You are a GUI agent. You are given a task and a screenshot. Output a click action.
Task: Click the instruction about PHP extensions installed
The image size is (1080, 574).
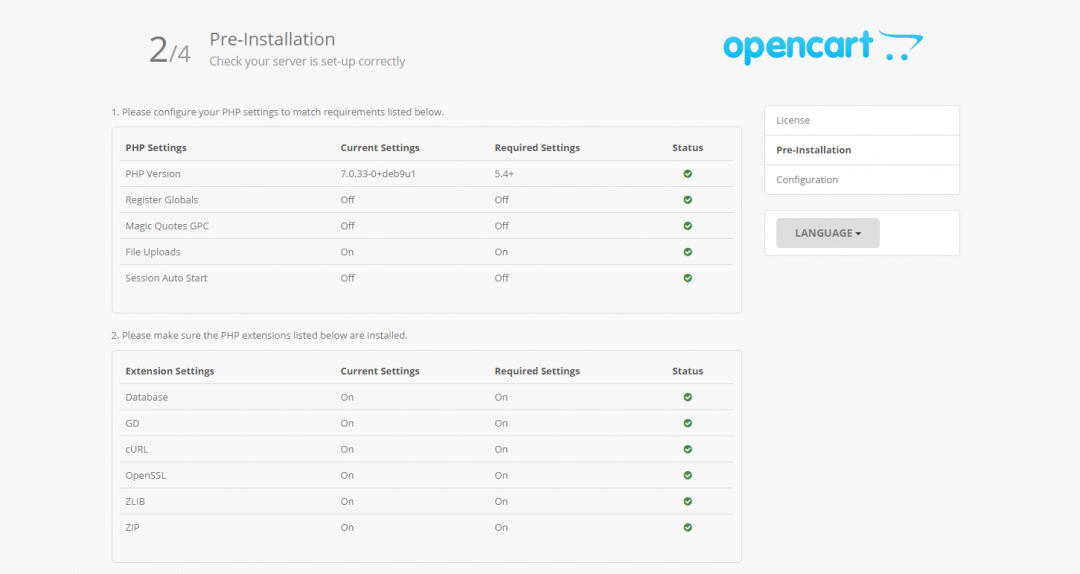[259, 336]
